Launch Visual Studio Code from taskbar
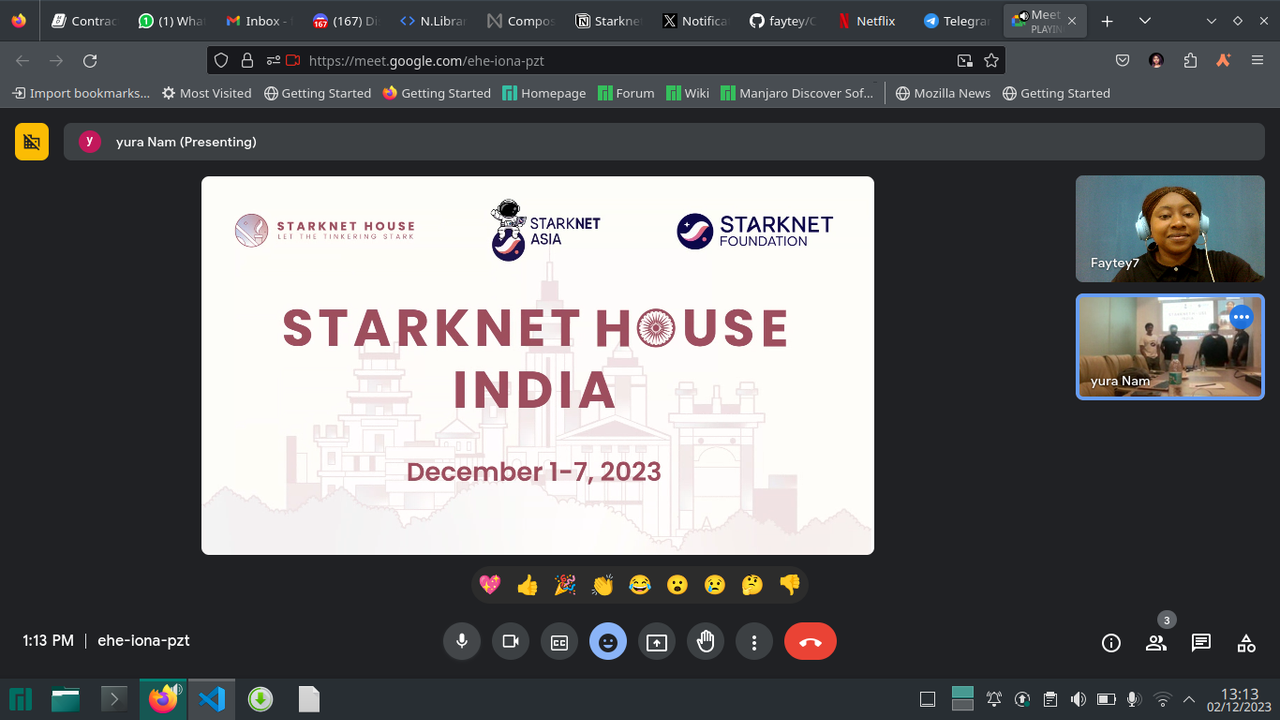Image resolution: width=1280 pixels, height=720 pixels. pos(211,699)
